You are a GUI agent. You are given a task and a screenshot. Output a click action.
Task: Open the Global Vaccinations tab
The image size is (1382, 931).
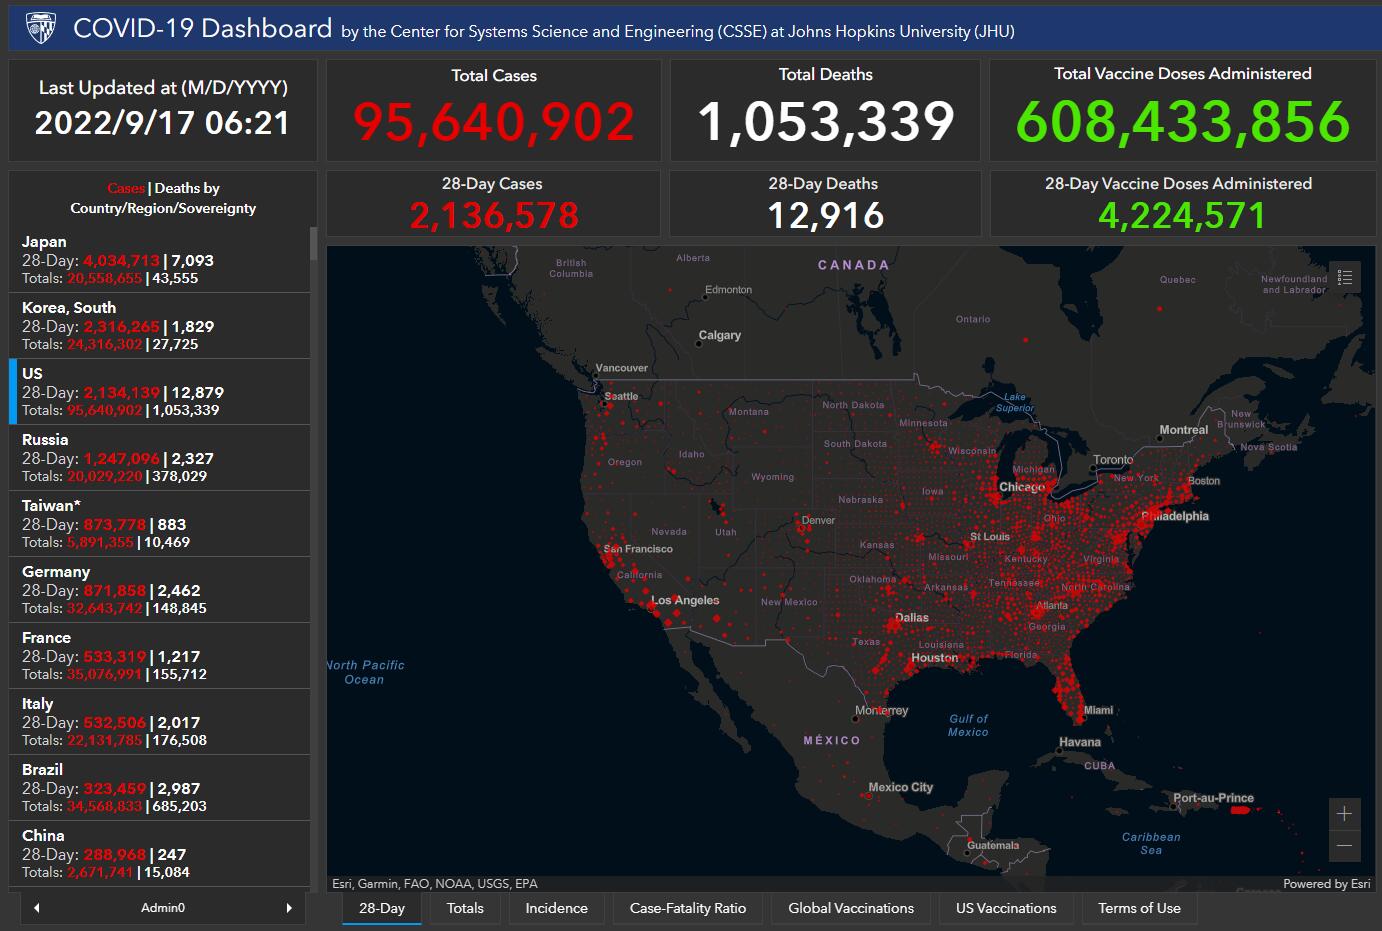click(851, 908)
